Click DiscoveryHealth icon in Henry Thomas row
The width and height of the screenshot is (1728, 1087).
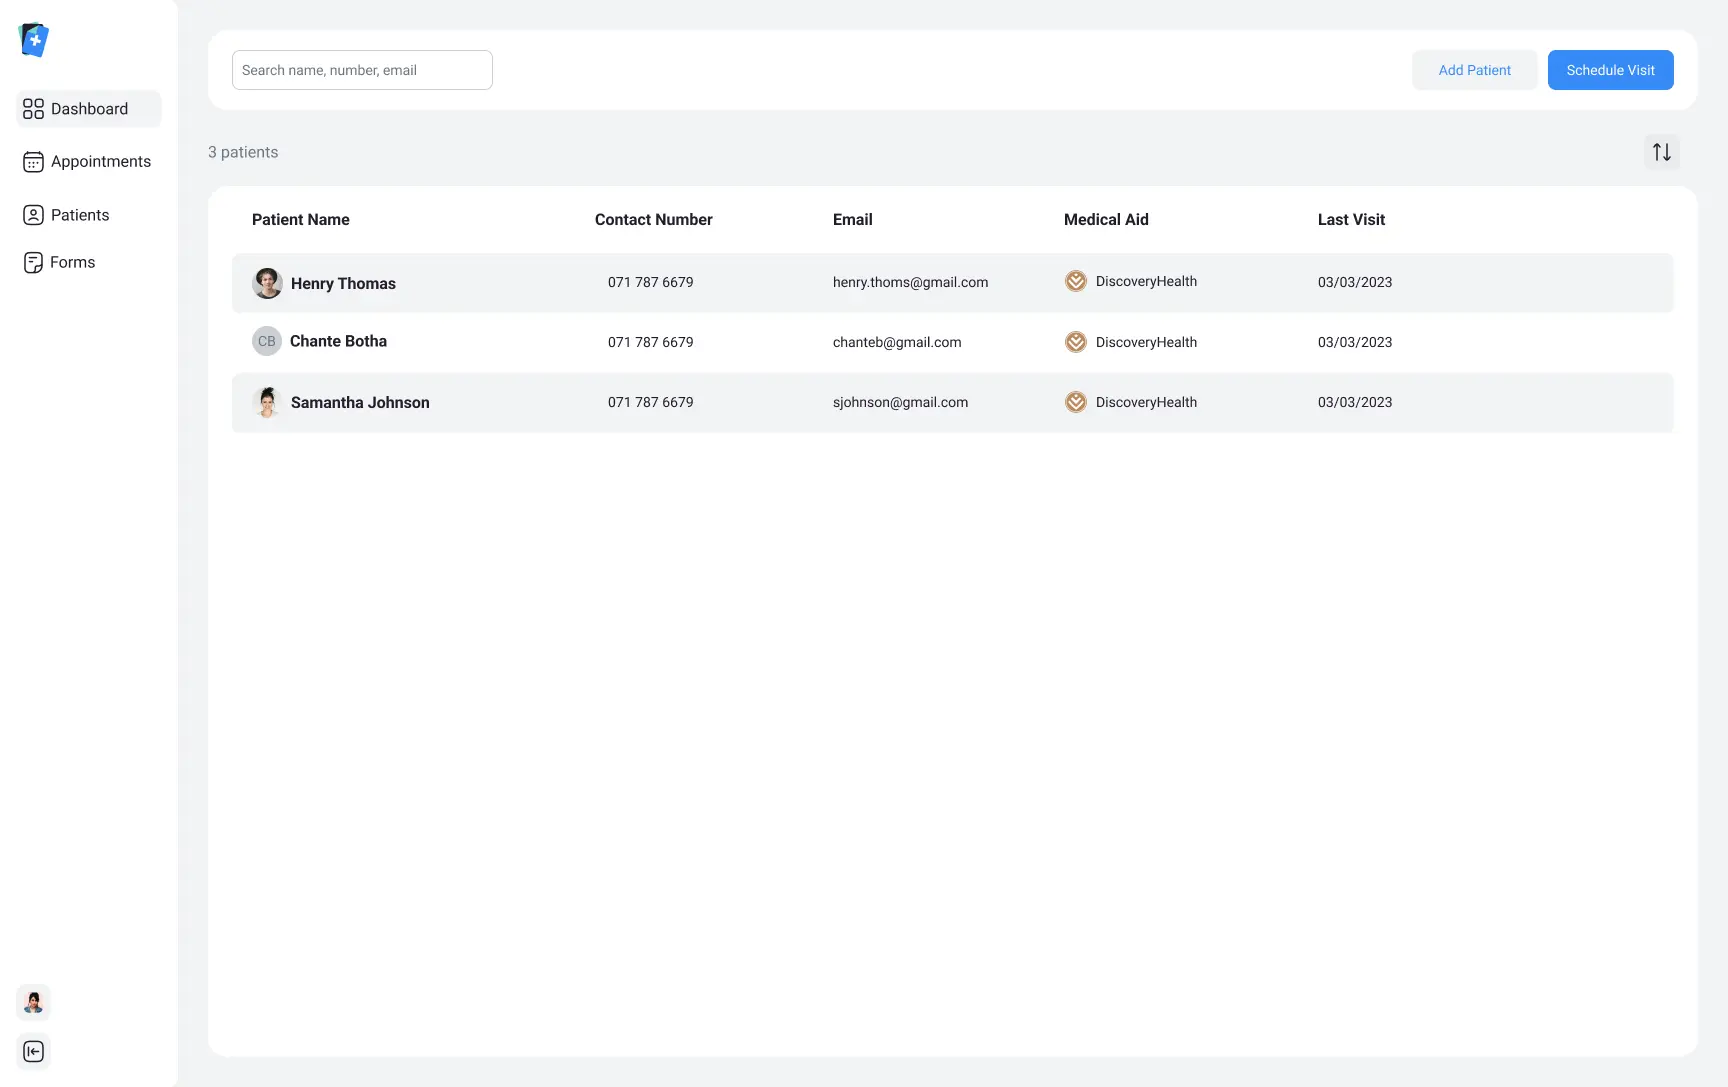pos(1075,282)
